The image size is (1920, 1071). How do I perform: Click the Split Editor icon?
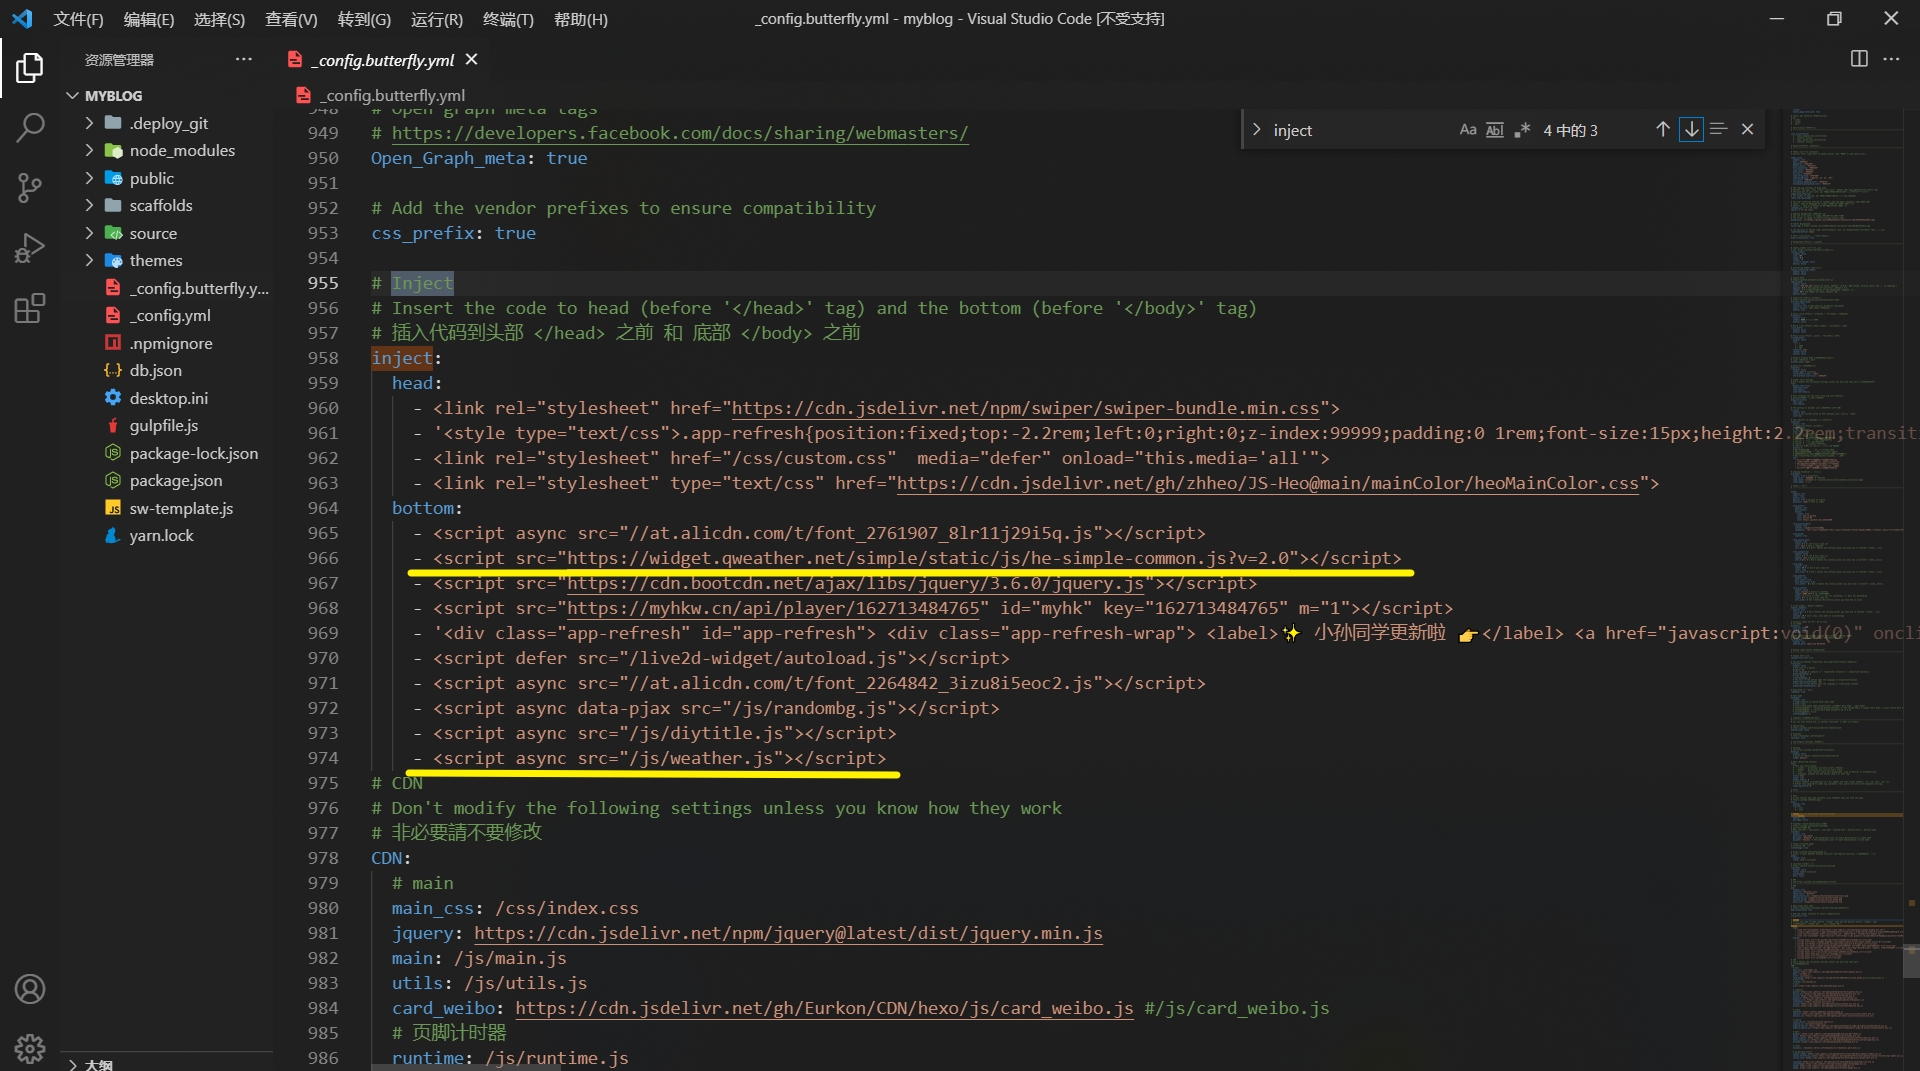pyautogui.click(x=1859, y=59)
